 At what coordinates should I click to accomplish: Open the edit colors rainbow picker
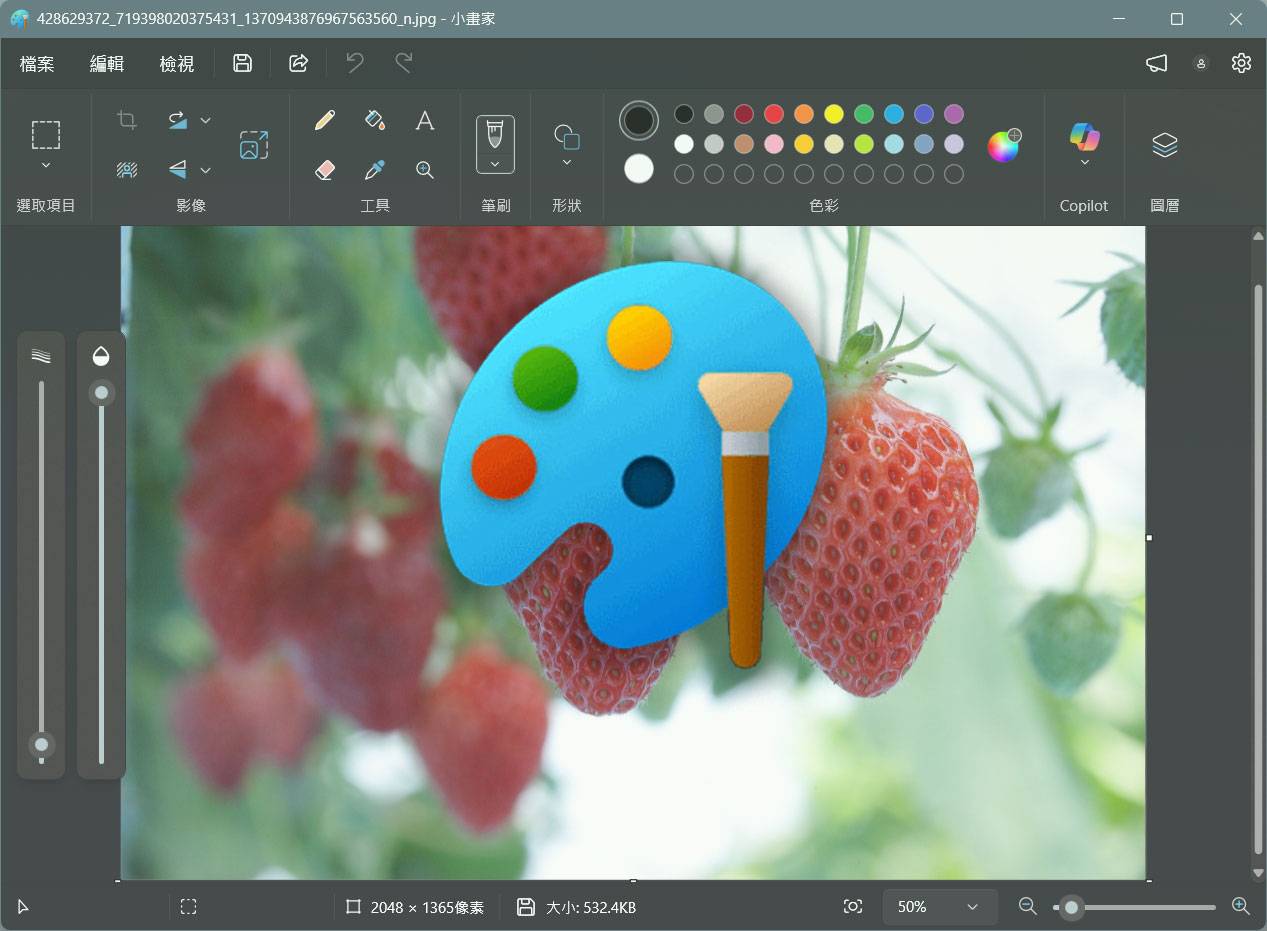pyautogui.click(x=1003, y=145)
